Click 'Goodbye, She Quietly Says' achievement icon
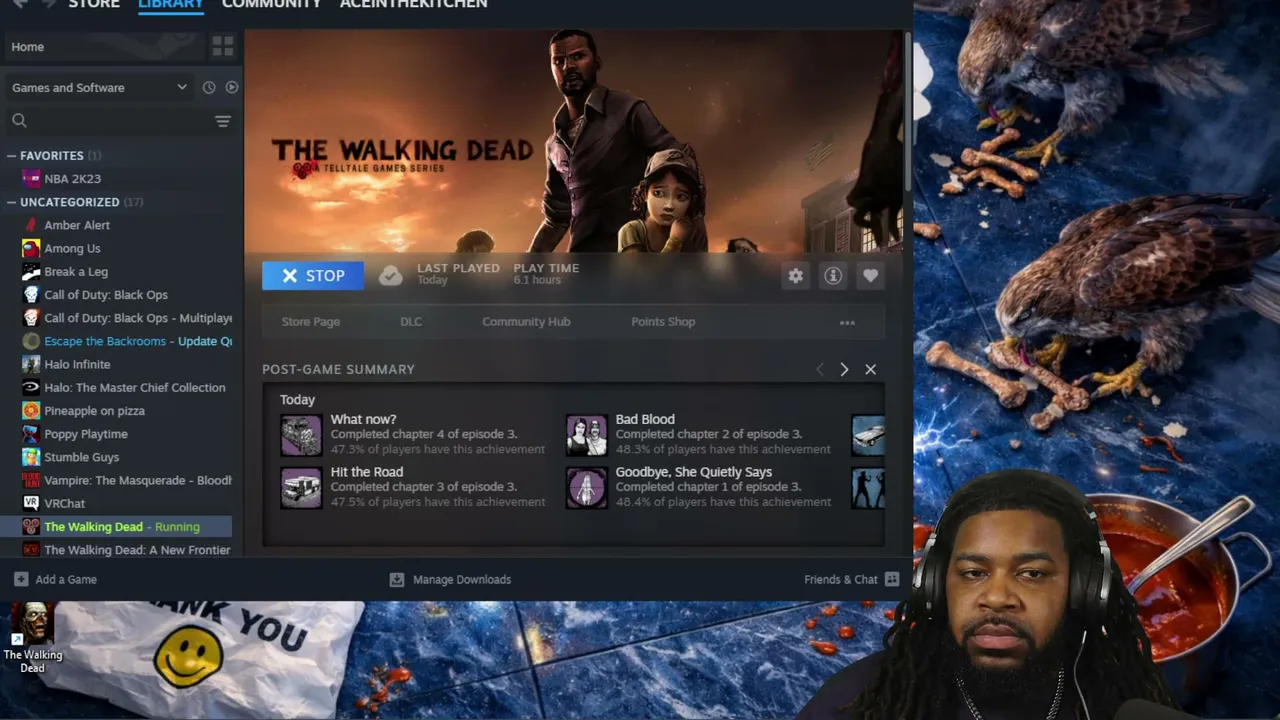Screen dimensions: 1280x720 (586, 488)
